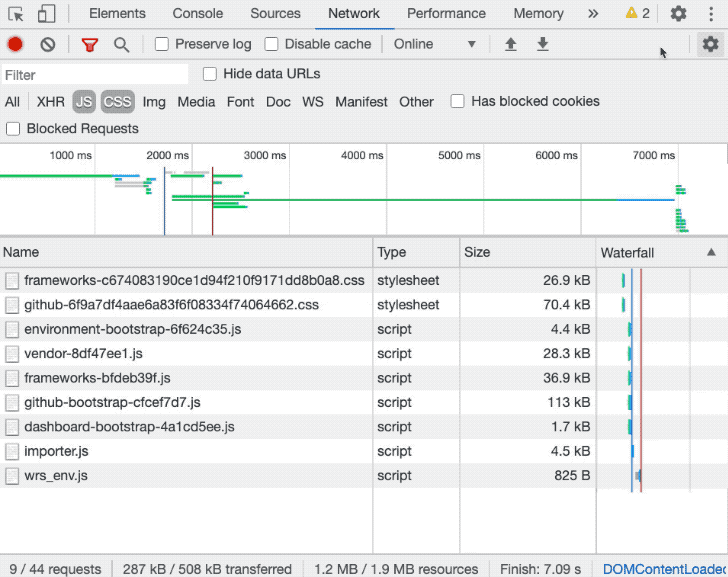728x577 pixels.
Task: Toggle Waterfall column sort arrow
Action: [x=711, y=253]
